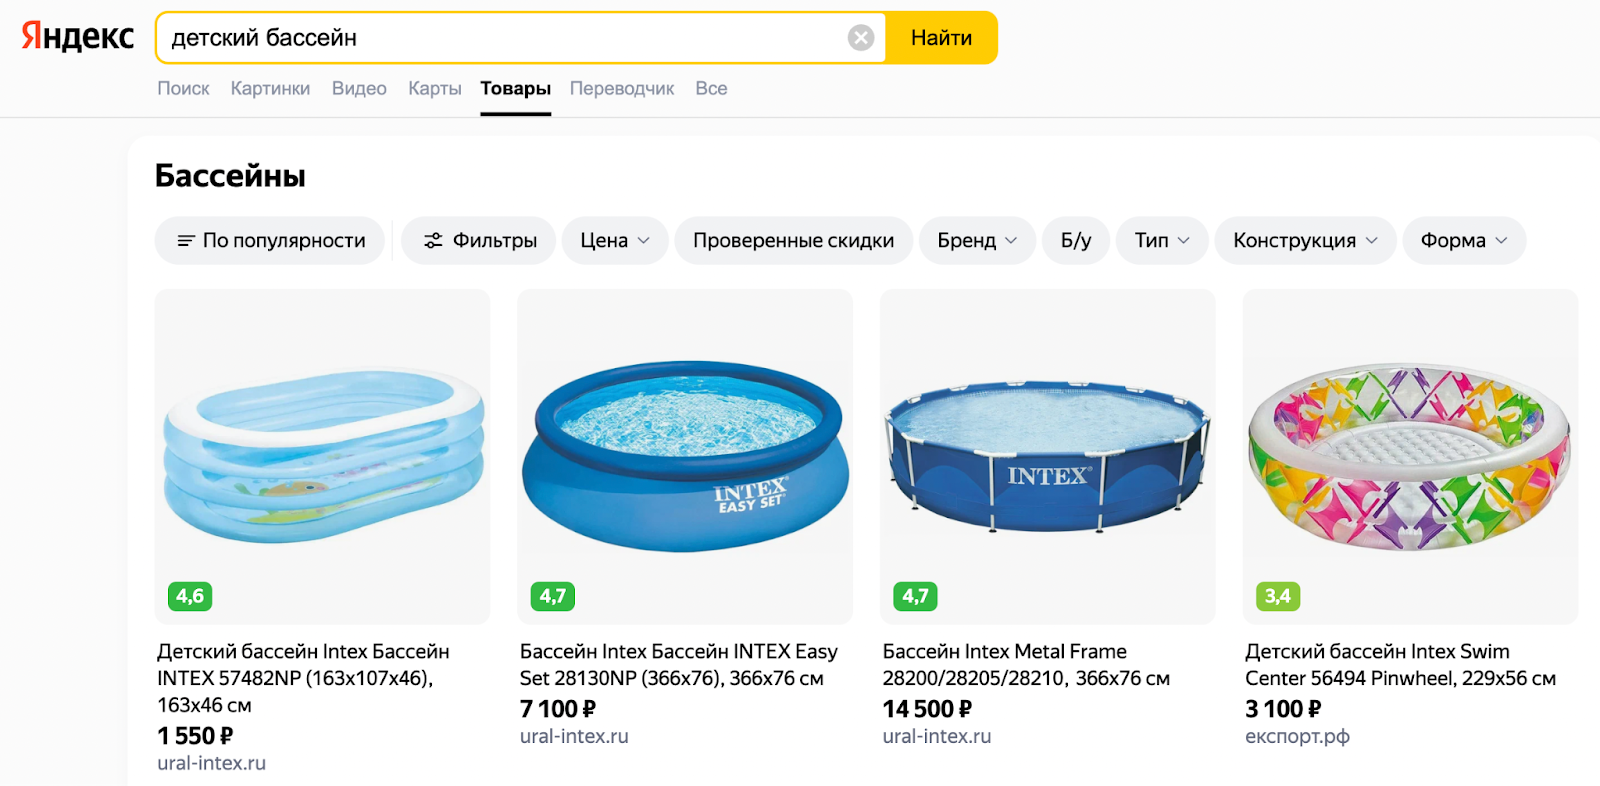Click the sort icon by popularity
The width and height of the screenshot is (1600, 786).
[x=185, y=241]
